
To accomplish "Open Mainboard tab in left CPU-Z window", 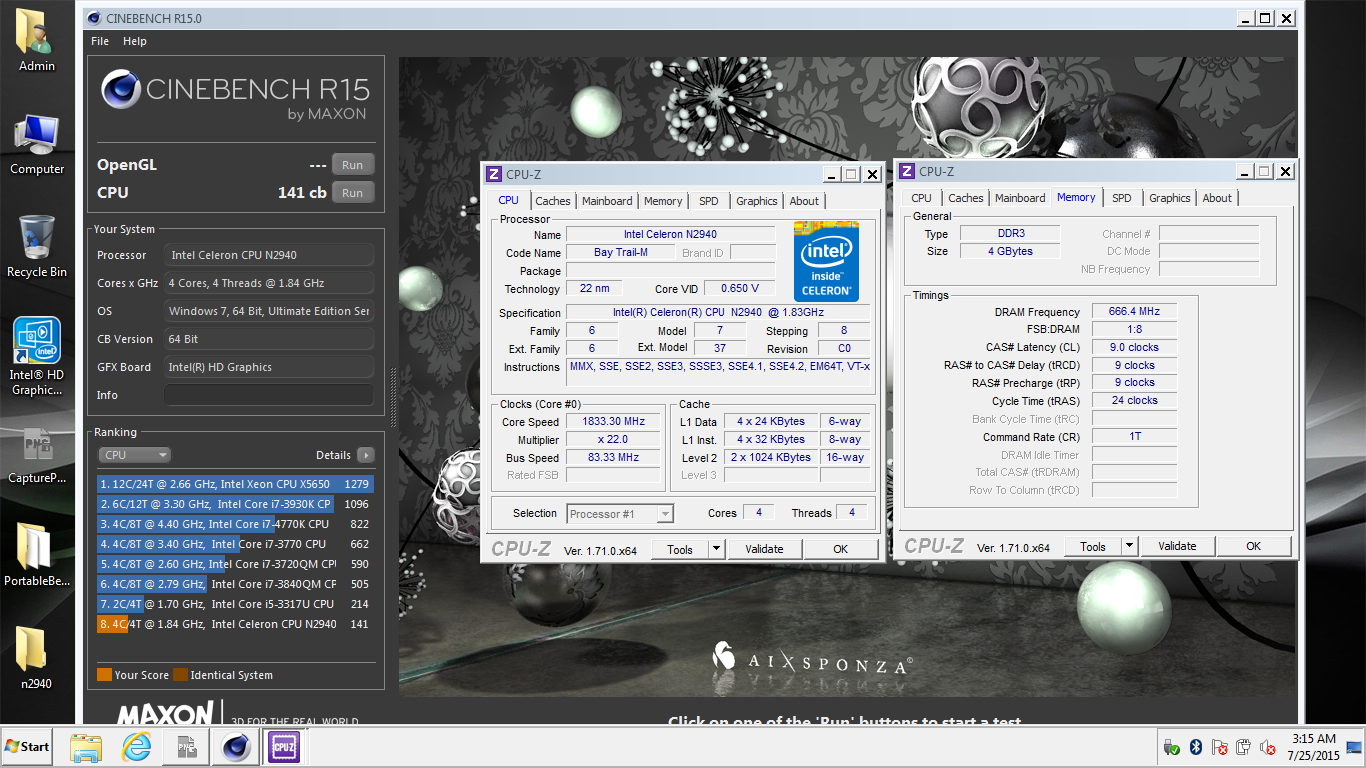I will [607, 201].
